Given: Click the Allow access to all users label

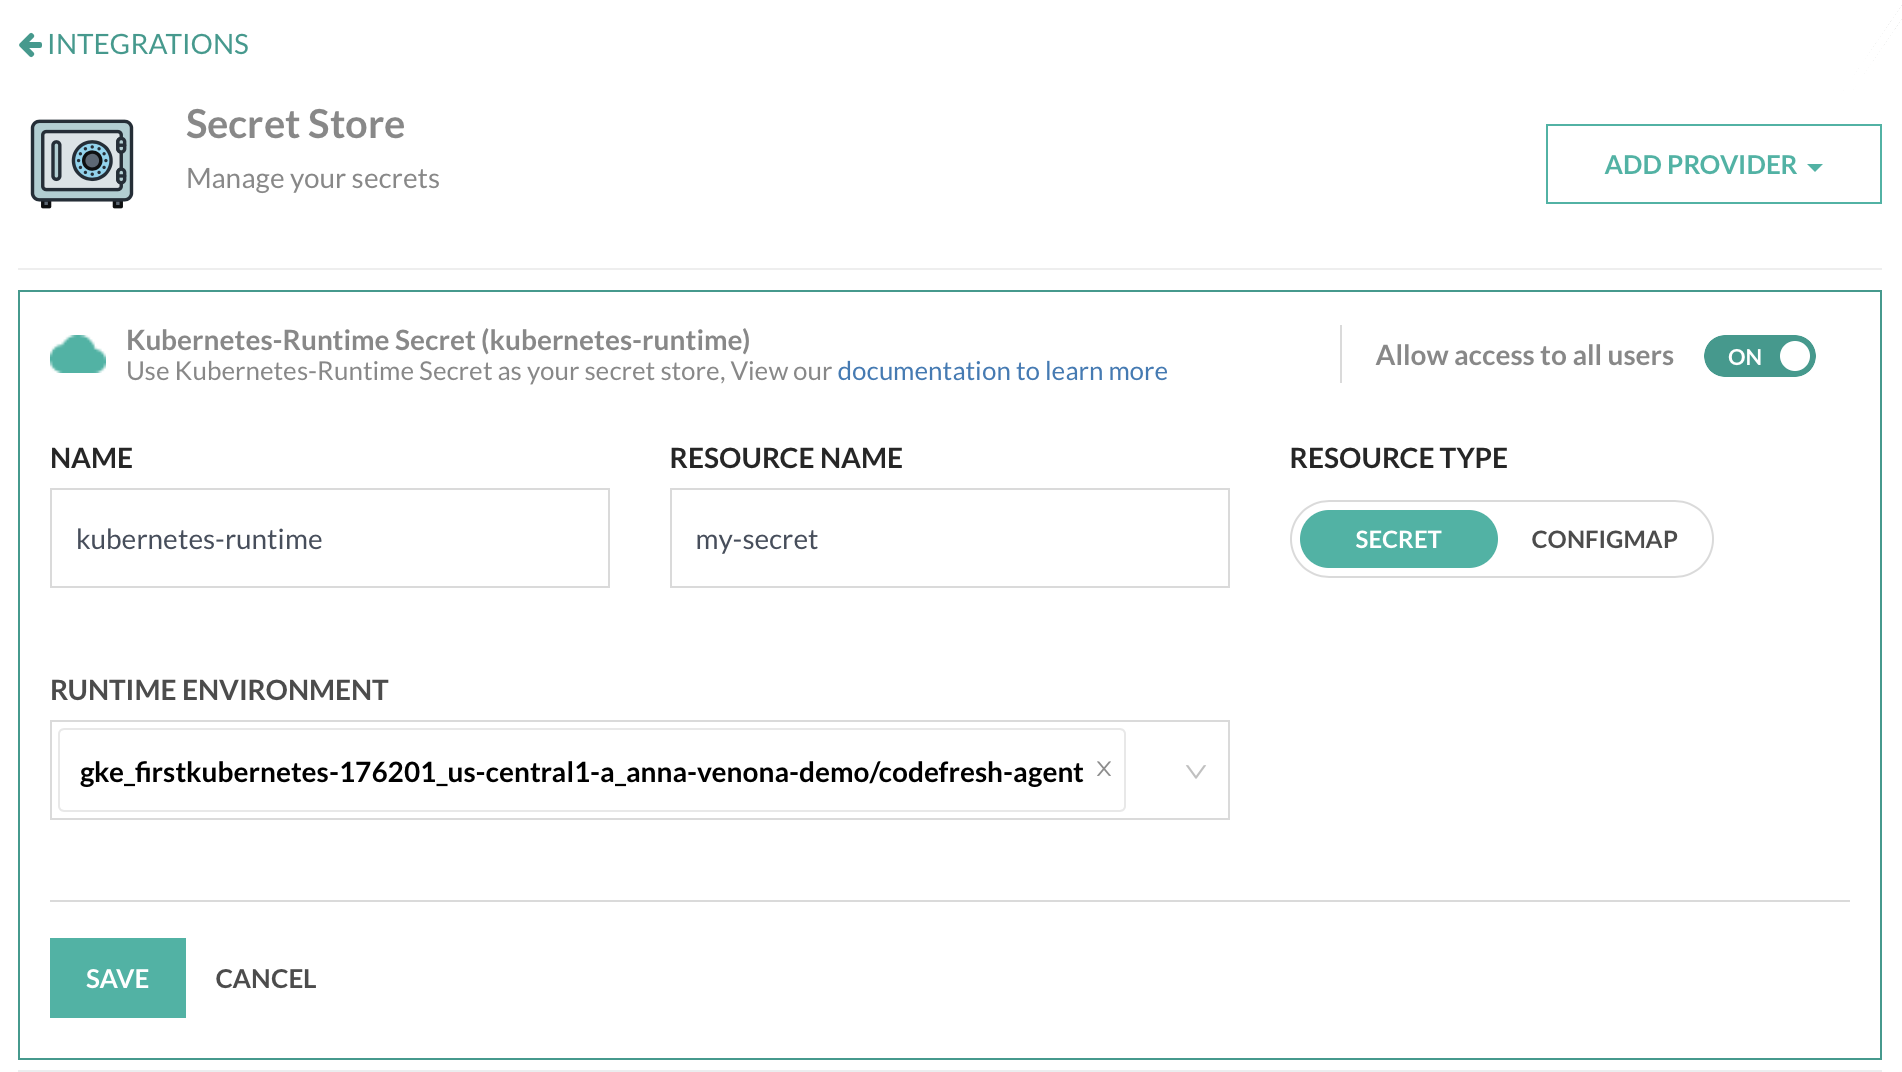Looking at the screenshot, I should [x=1523, y=356].
